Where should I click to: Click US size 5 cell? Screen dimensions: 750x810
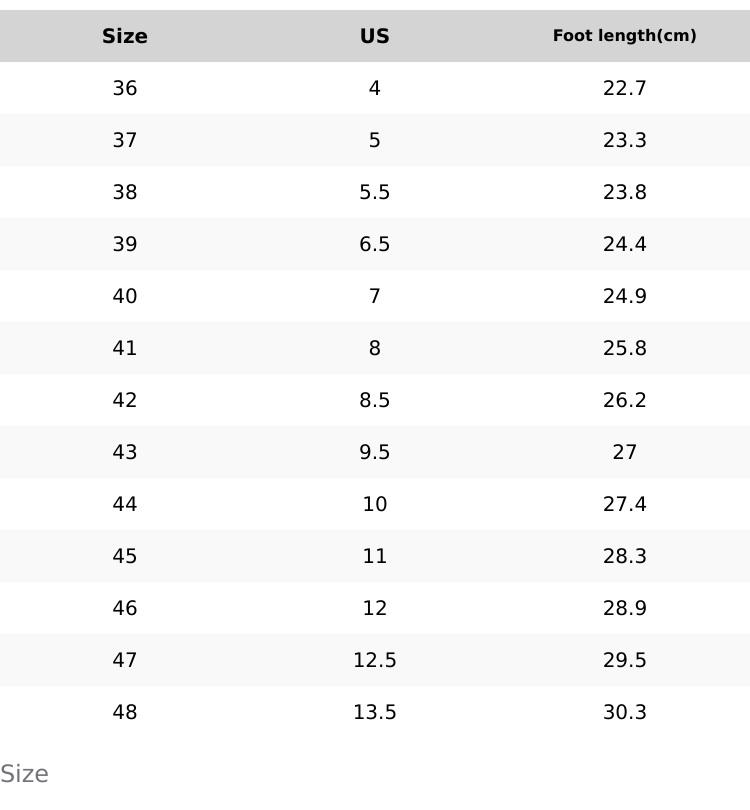[375, 140]
